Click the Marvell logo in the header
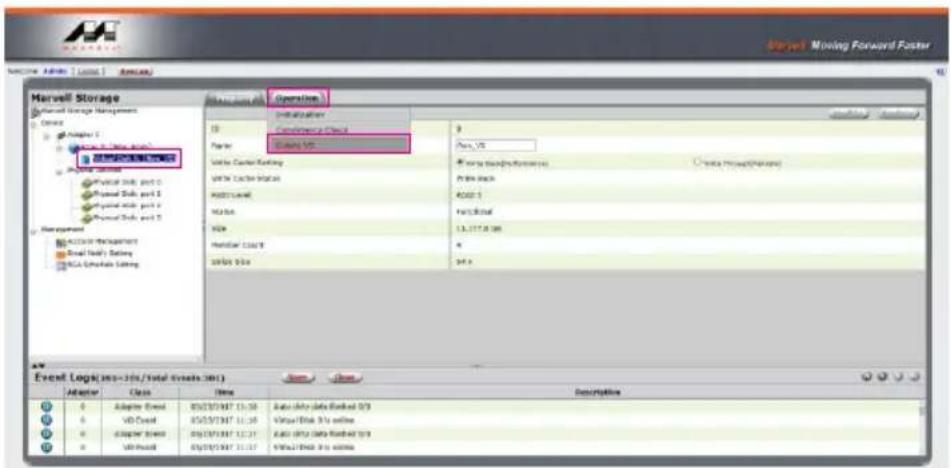 pos(91,36)
